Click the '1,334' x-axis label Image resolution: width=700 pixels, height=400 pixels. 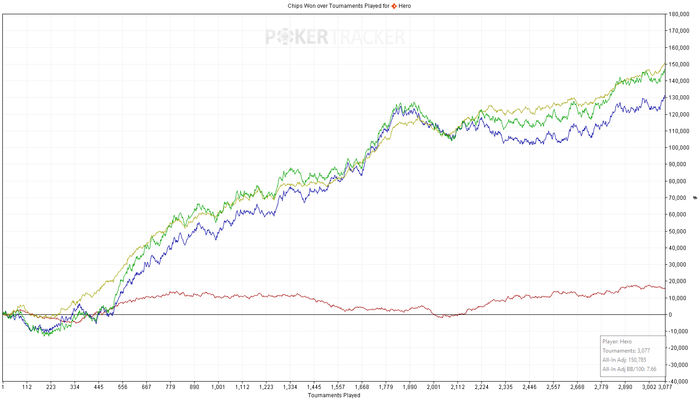290,387
